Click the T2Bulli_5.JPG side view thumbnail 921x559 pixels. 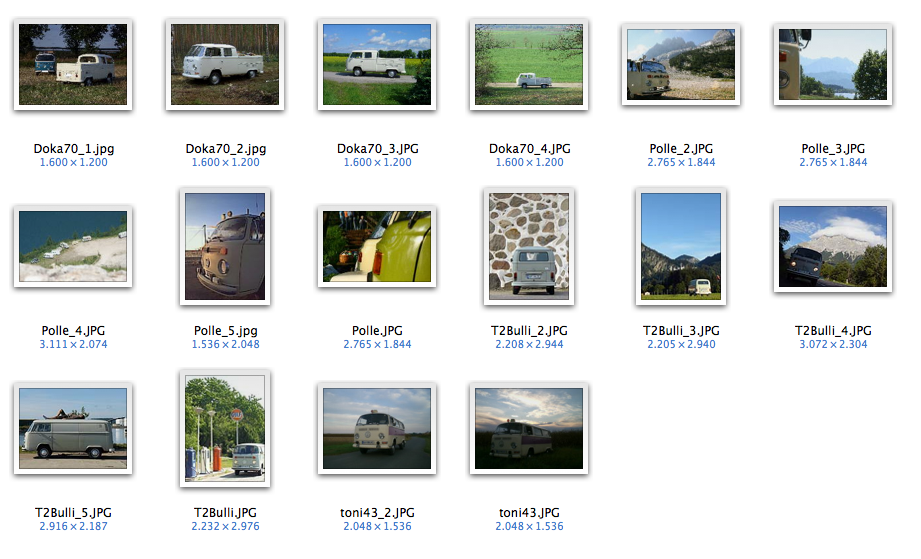73,429
